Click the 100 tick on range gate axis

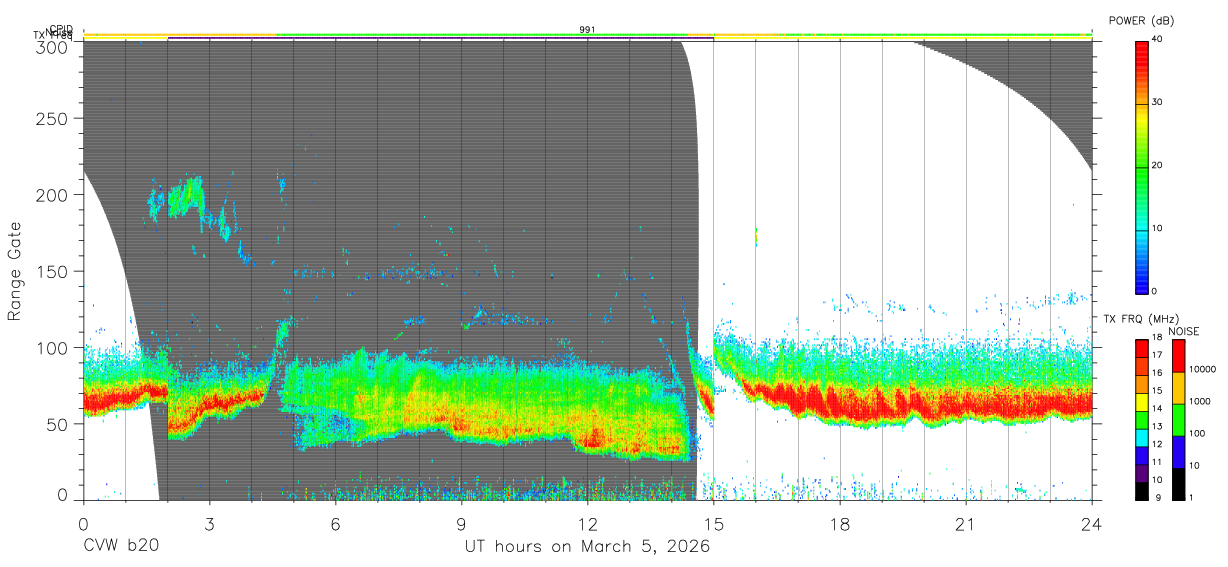53,347
